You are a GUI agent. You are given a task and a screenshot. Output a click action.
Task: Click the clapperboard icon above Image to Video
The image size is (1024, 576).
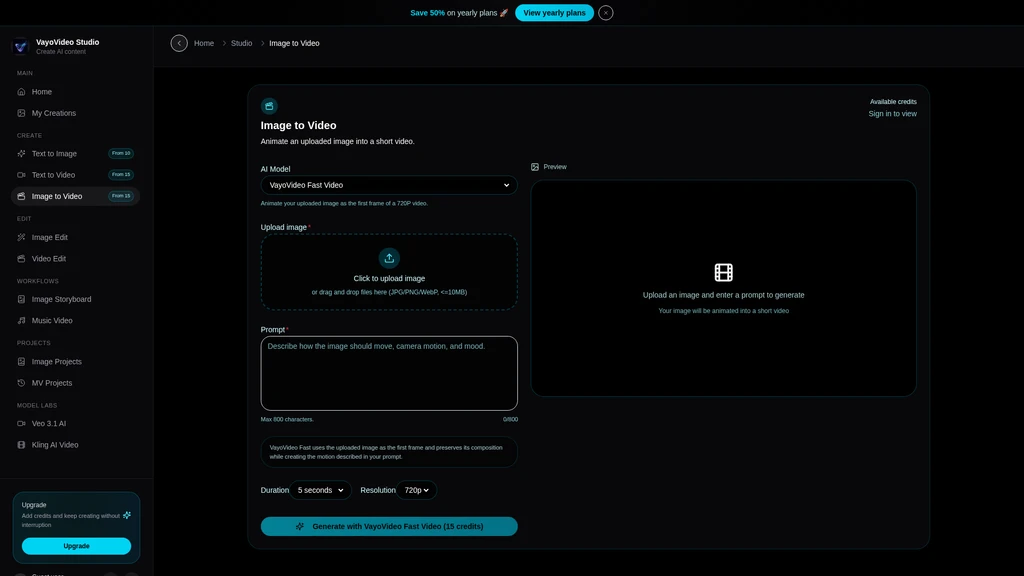(x=269, y=106)
